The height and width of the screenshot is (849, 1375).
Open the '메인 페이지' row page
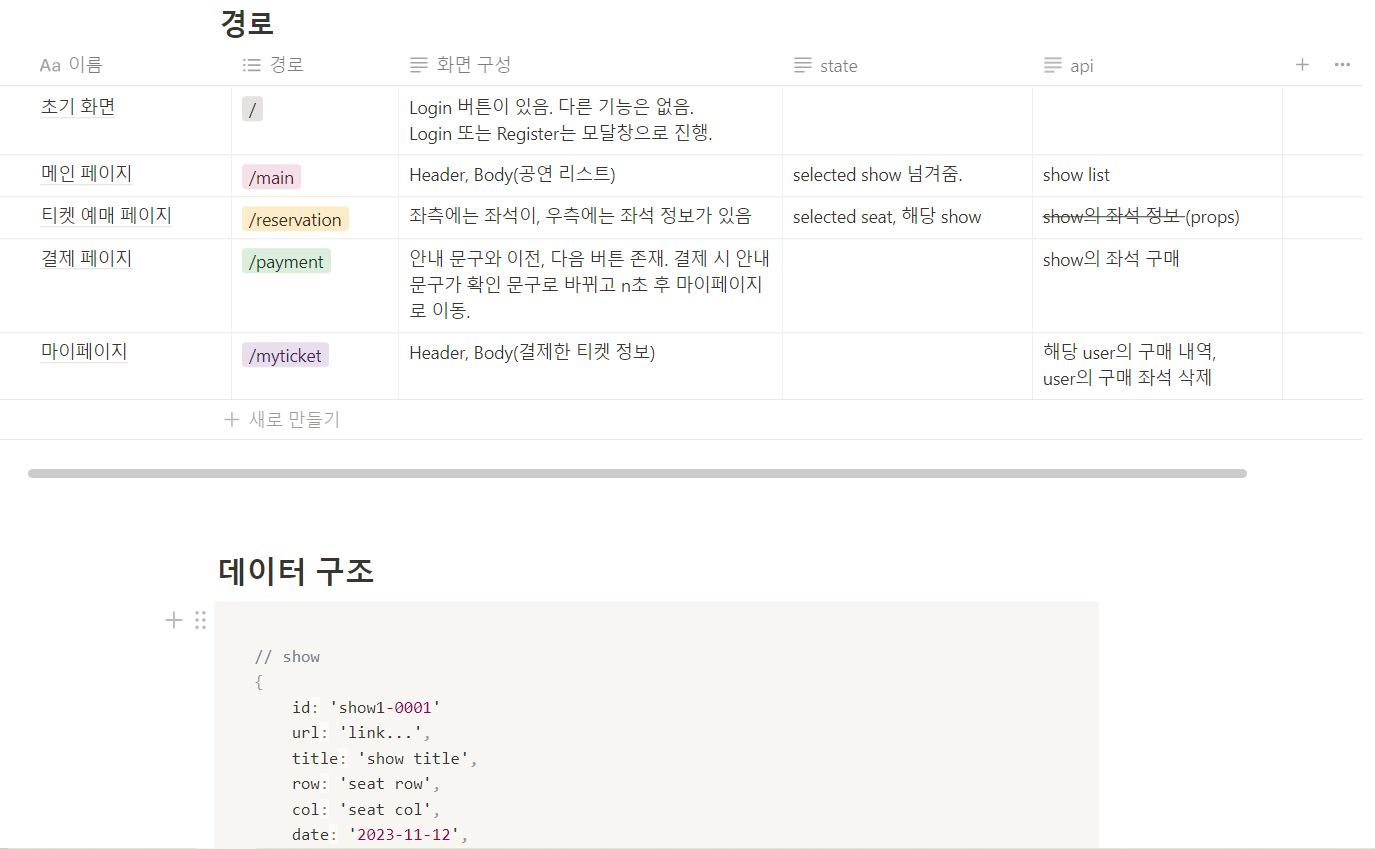[x=86, y=174]
